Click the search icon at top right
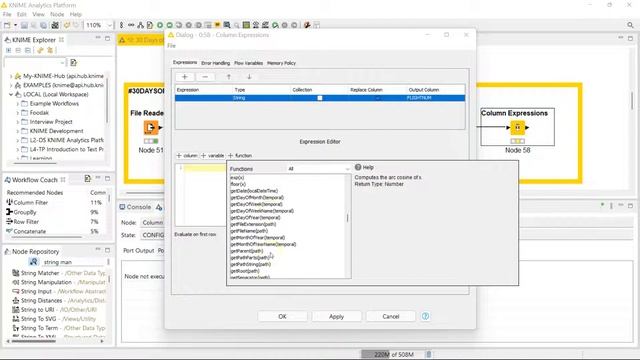 tap(630, 25)
